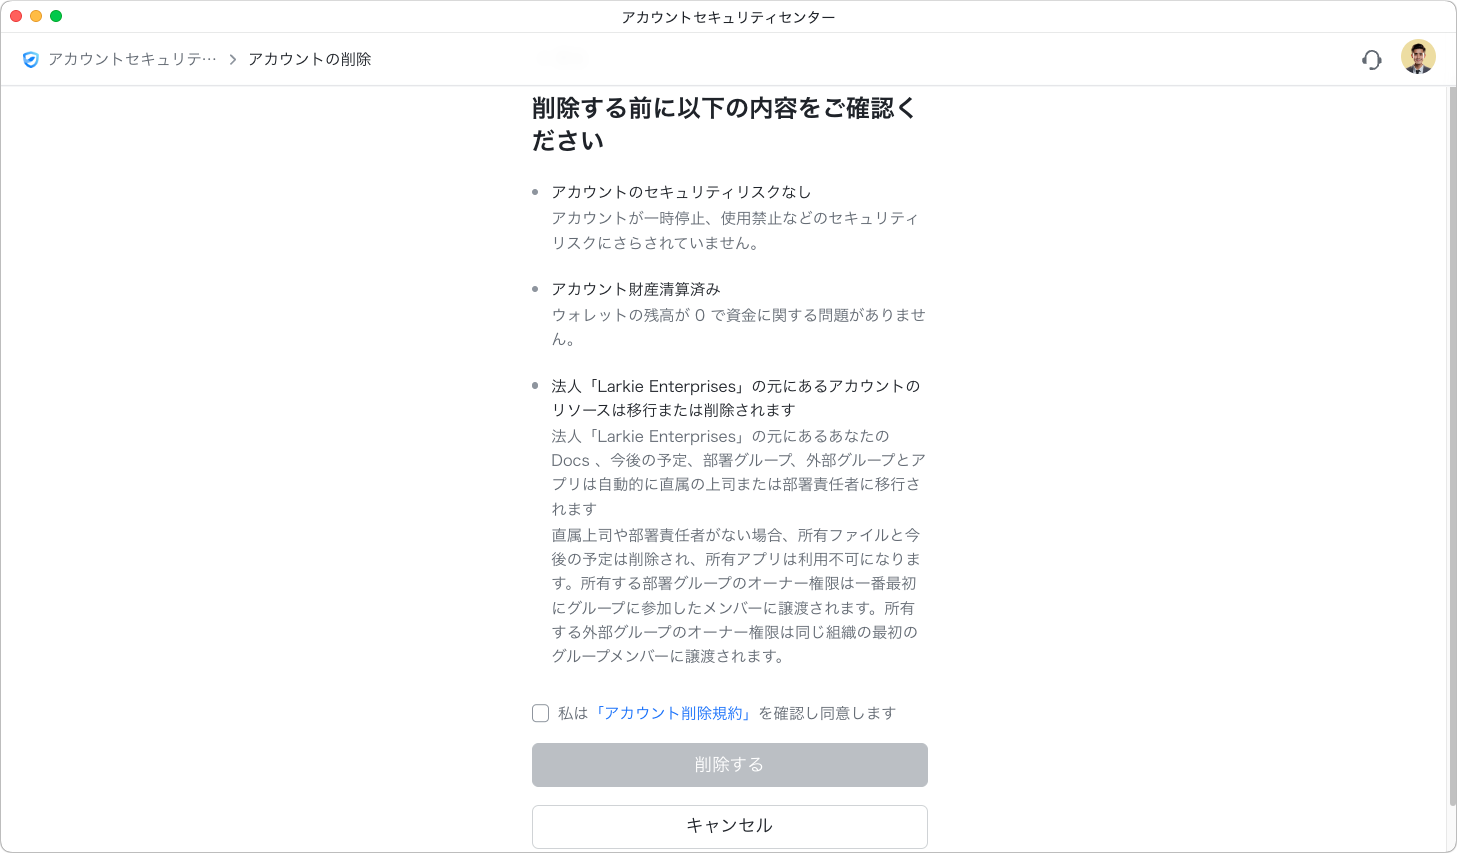Click the を確認し同意します label text
The height and width of the screenshot is (853, 1457).
[827, 713]
